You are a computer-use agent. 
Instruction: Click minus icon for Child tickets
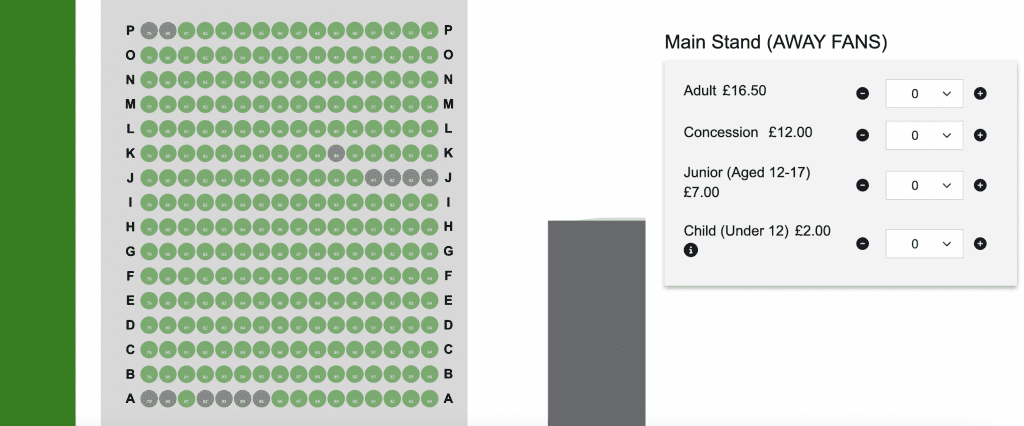coord(862,243)
